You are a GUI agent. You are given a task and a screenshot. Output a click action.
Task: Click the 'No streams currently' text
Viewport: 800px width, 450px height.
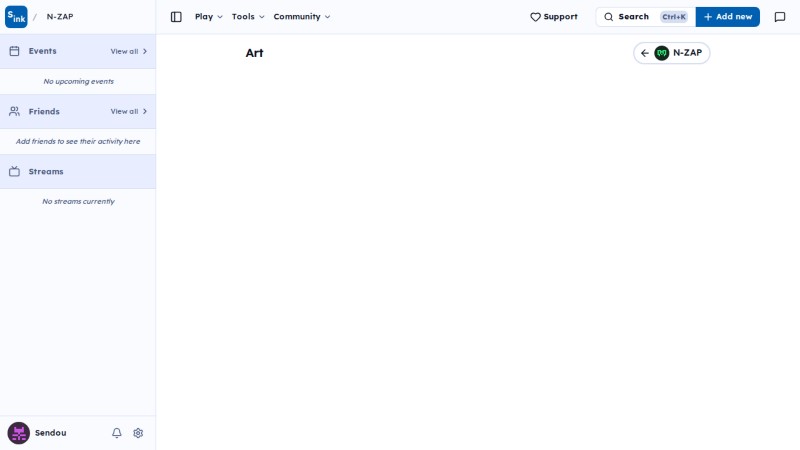tap(79, 202)
